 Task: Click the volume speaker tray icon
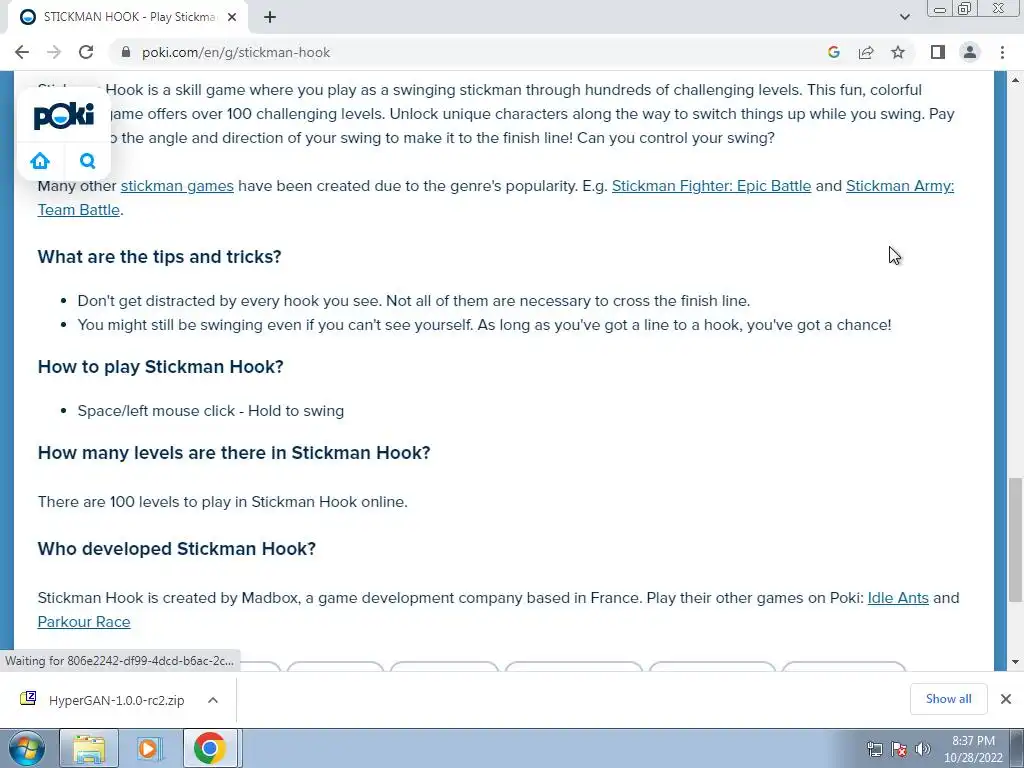pos(923,748)
